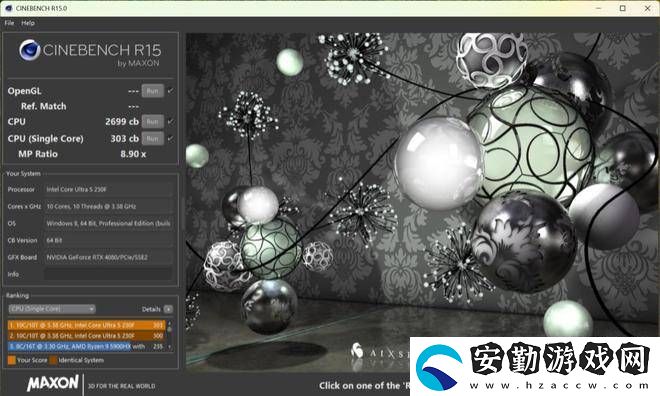
Task: Select the first-ranked Intel Core Ultra 5 entry
Action: click(87, 325)
